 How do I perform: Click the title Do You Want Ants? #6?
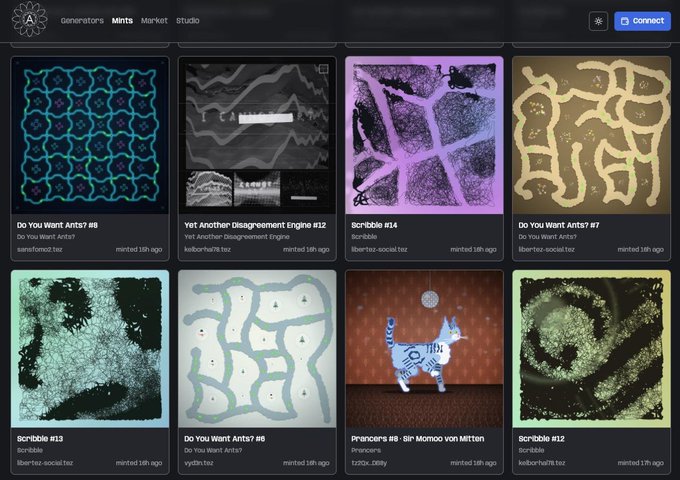pyautogui.click(x=225, y=439)
